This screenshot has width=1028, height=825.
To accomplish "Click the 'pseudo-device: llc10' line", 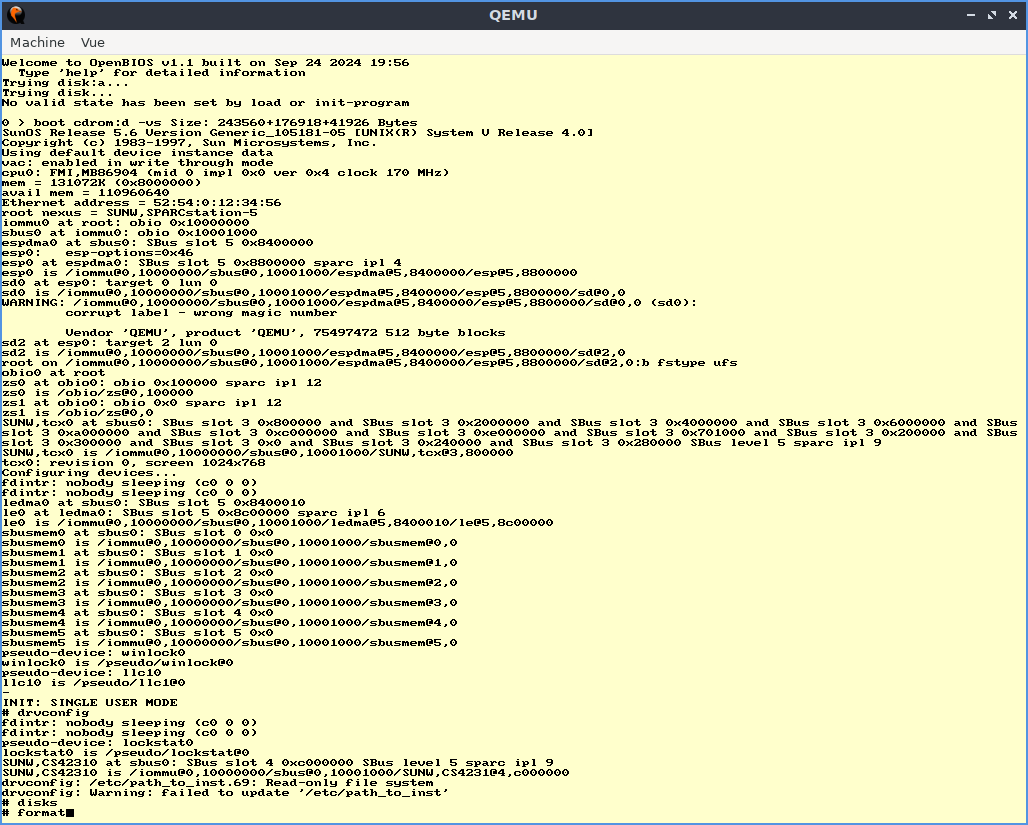I will (81, 672).
